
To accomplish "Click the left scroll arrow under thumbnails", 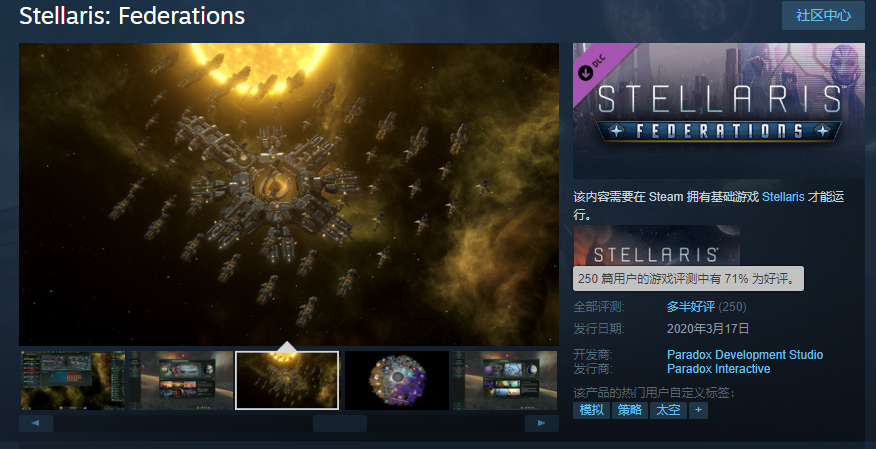I will 36,423.
